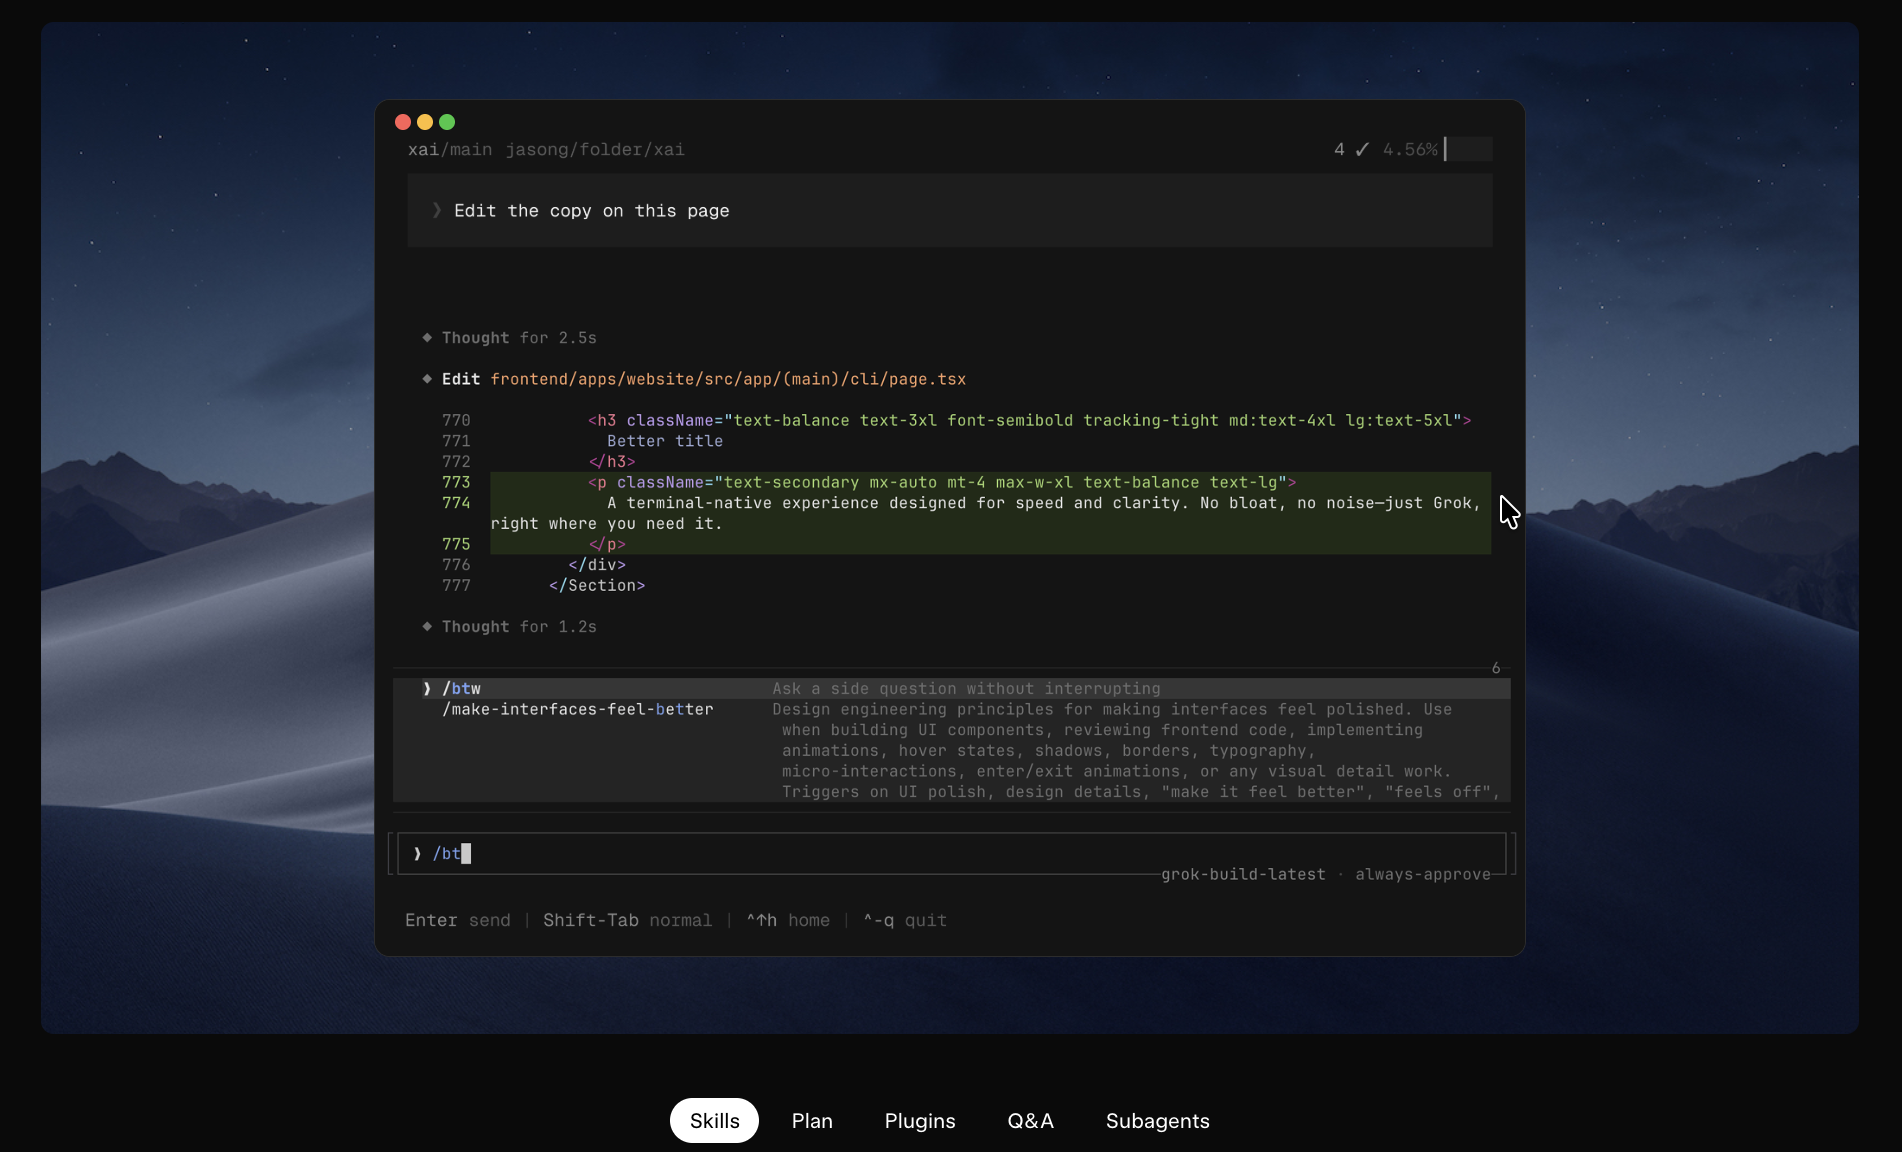The height and width of the screenshot is (1152, 1902).
Task: Click the grok-build-latest model label
Action: click(x=1243, y=874)
